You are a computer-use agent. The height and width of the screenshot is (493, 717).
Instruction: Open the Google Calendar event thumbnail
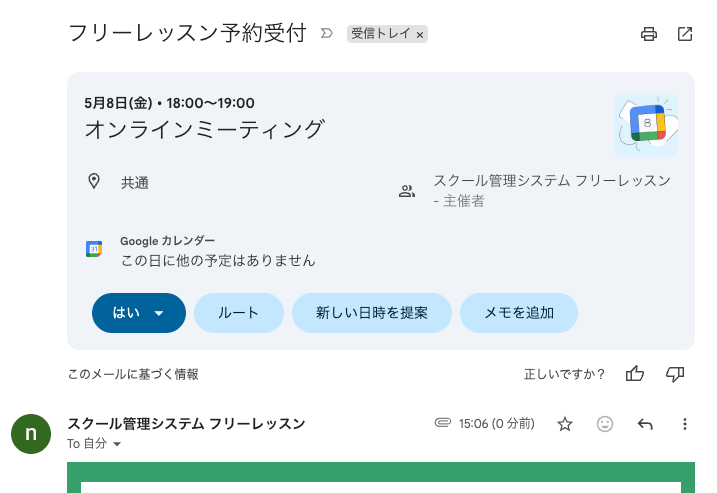[x=646, y=125]
